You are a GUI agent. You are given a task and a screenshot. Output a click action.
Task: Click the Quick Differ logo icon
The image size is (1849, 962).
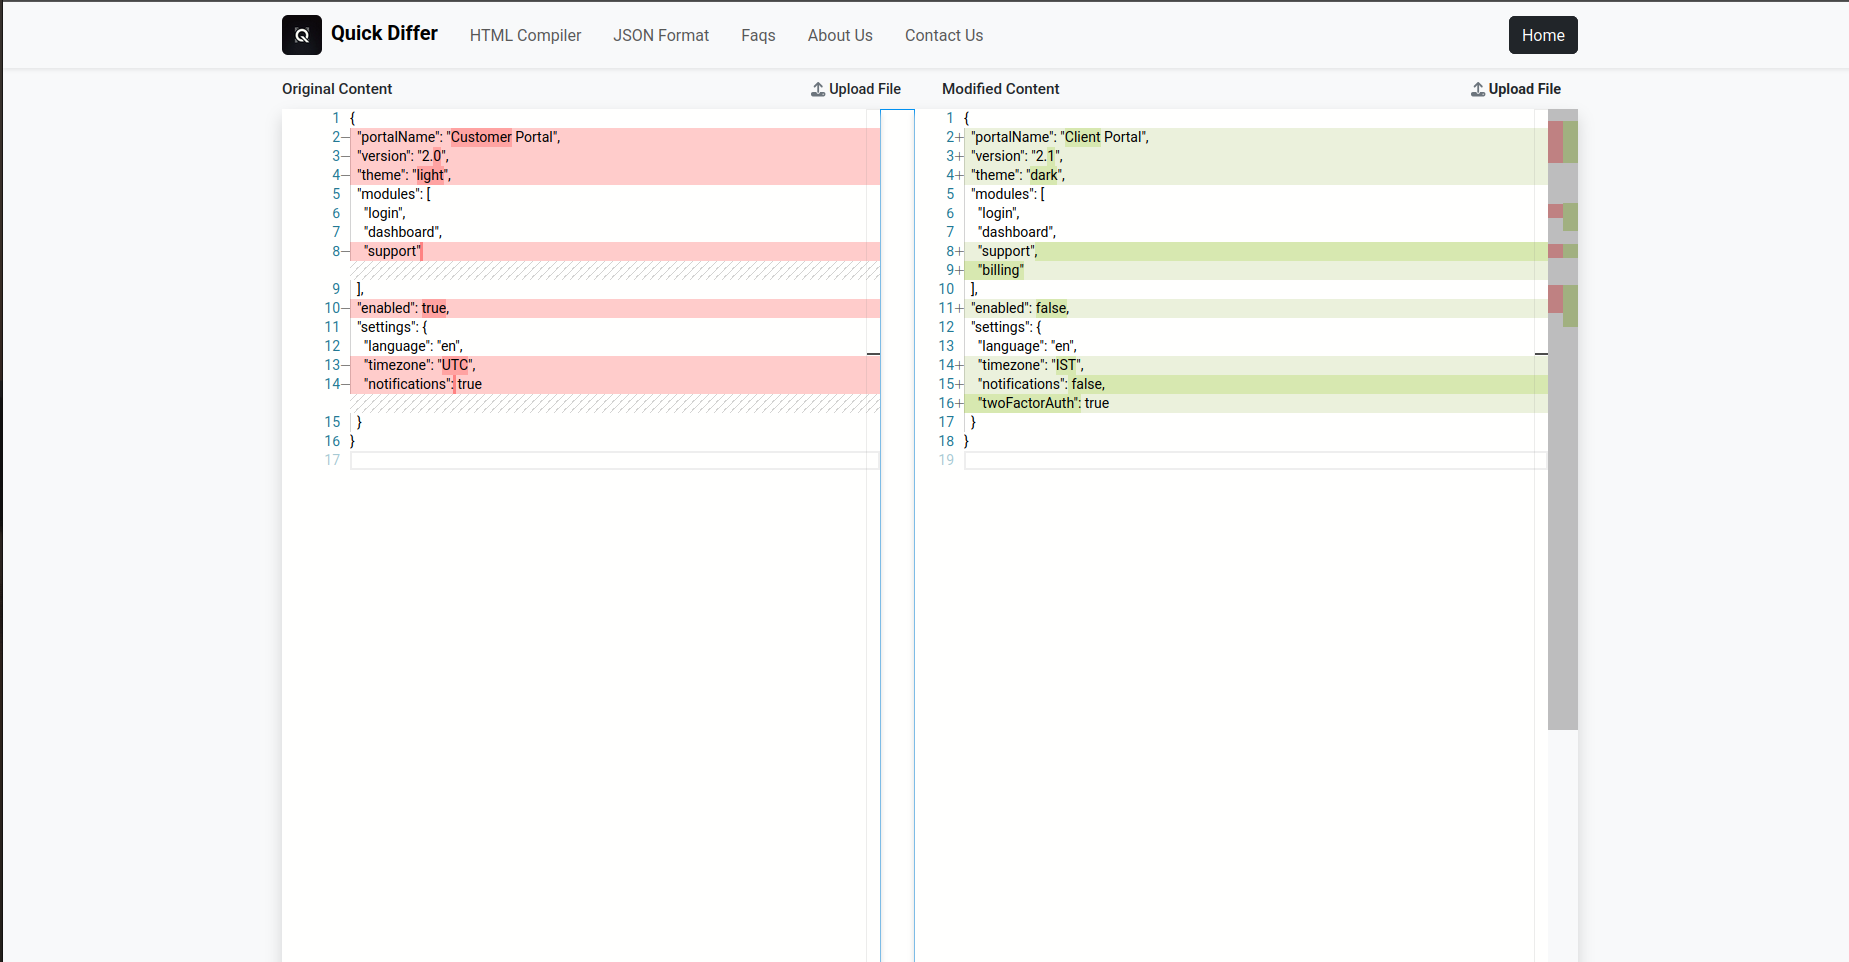302,35
